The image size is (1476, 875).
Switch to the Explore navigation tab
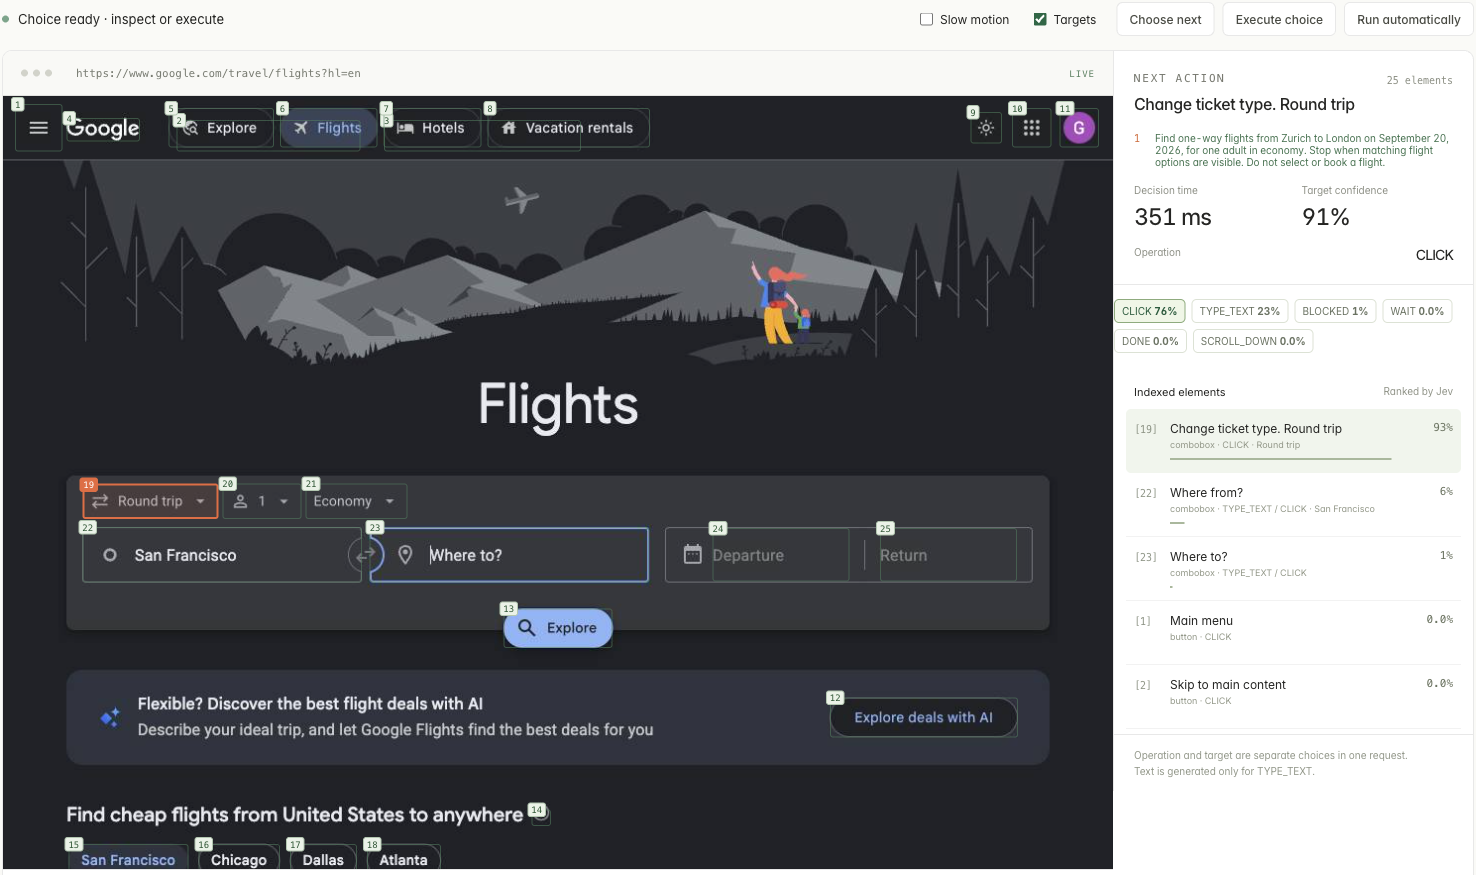coord(222,128)
